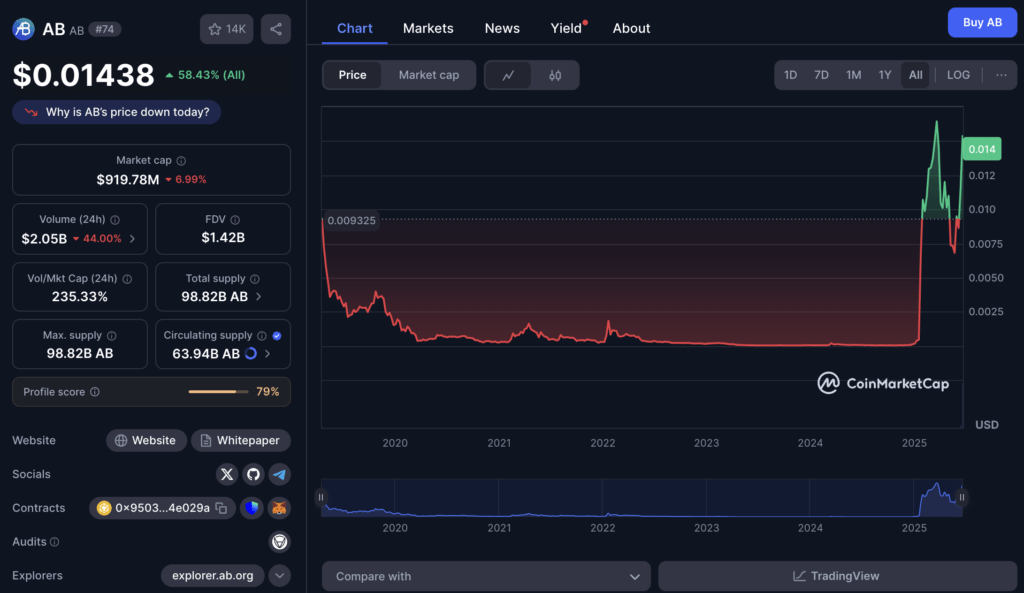Click circulating supply progress ring icon
The image size is (1024, 593).
(x=251, y=353)
